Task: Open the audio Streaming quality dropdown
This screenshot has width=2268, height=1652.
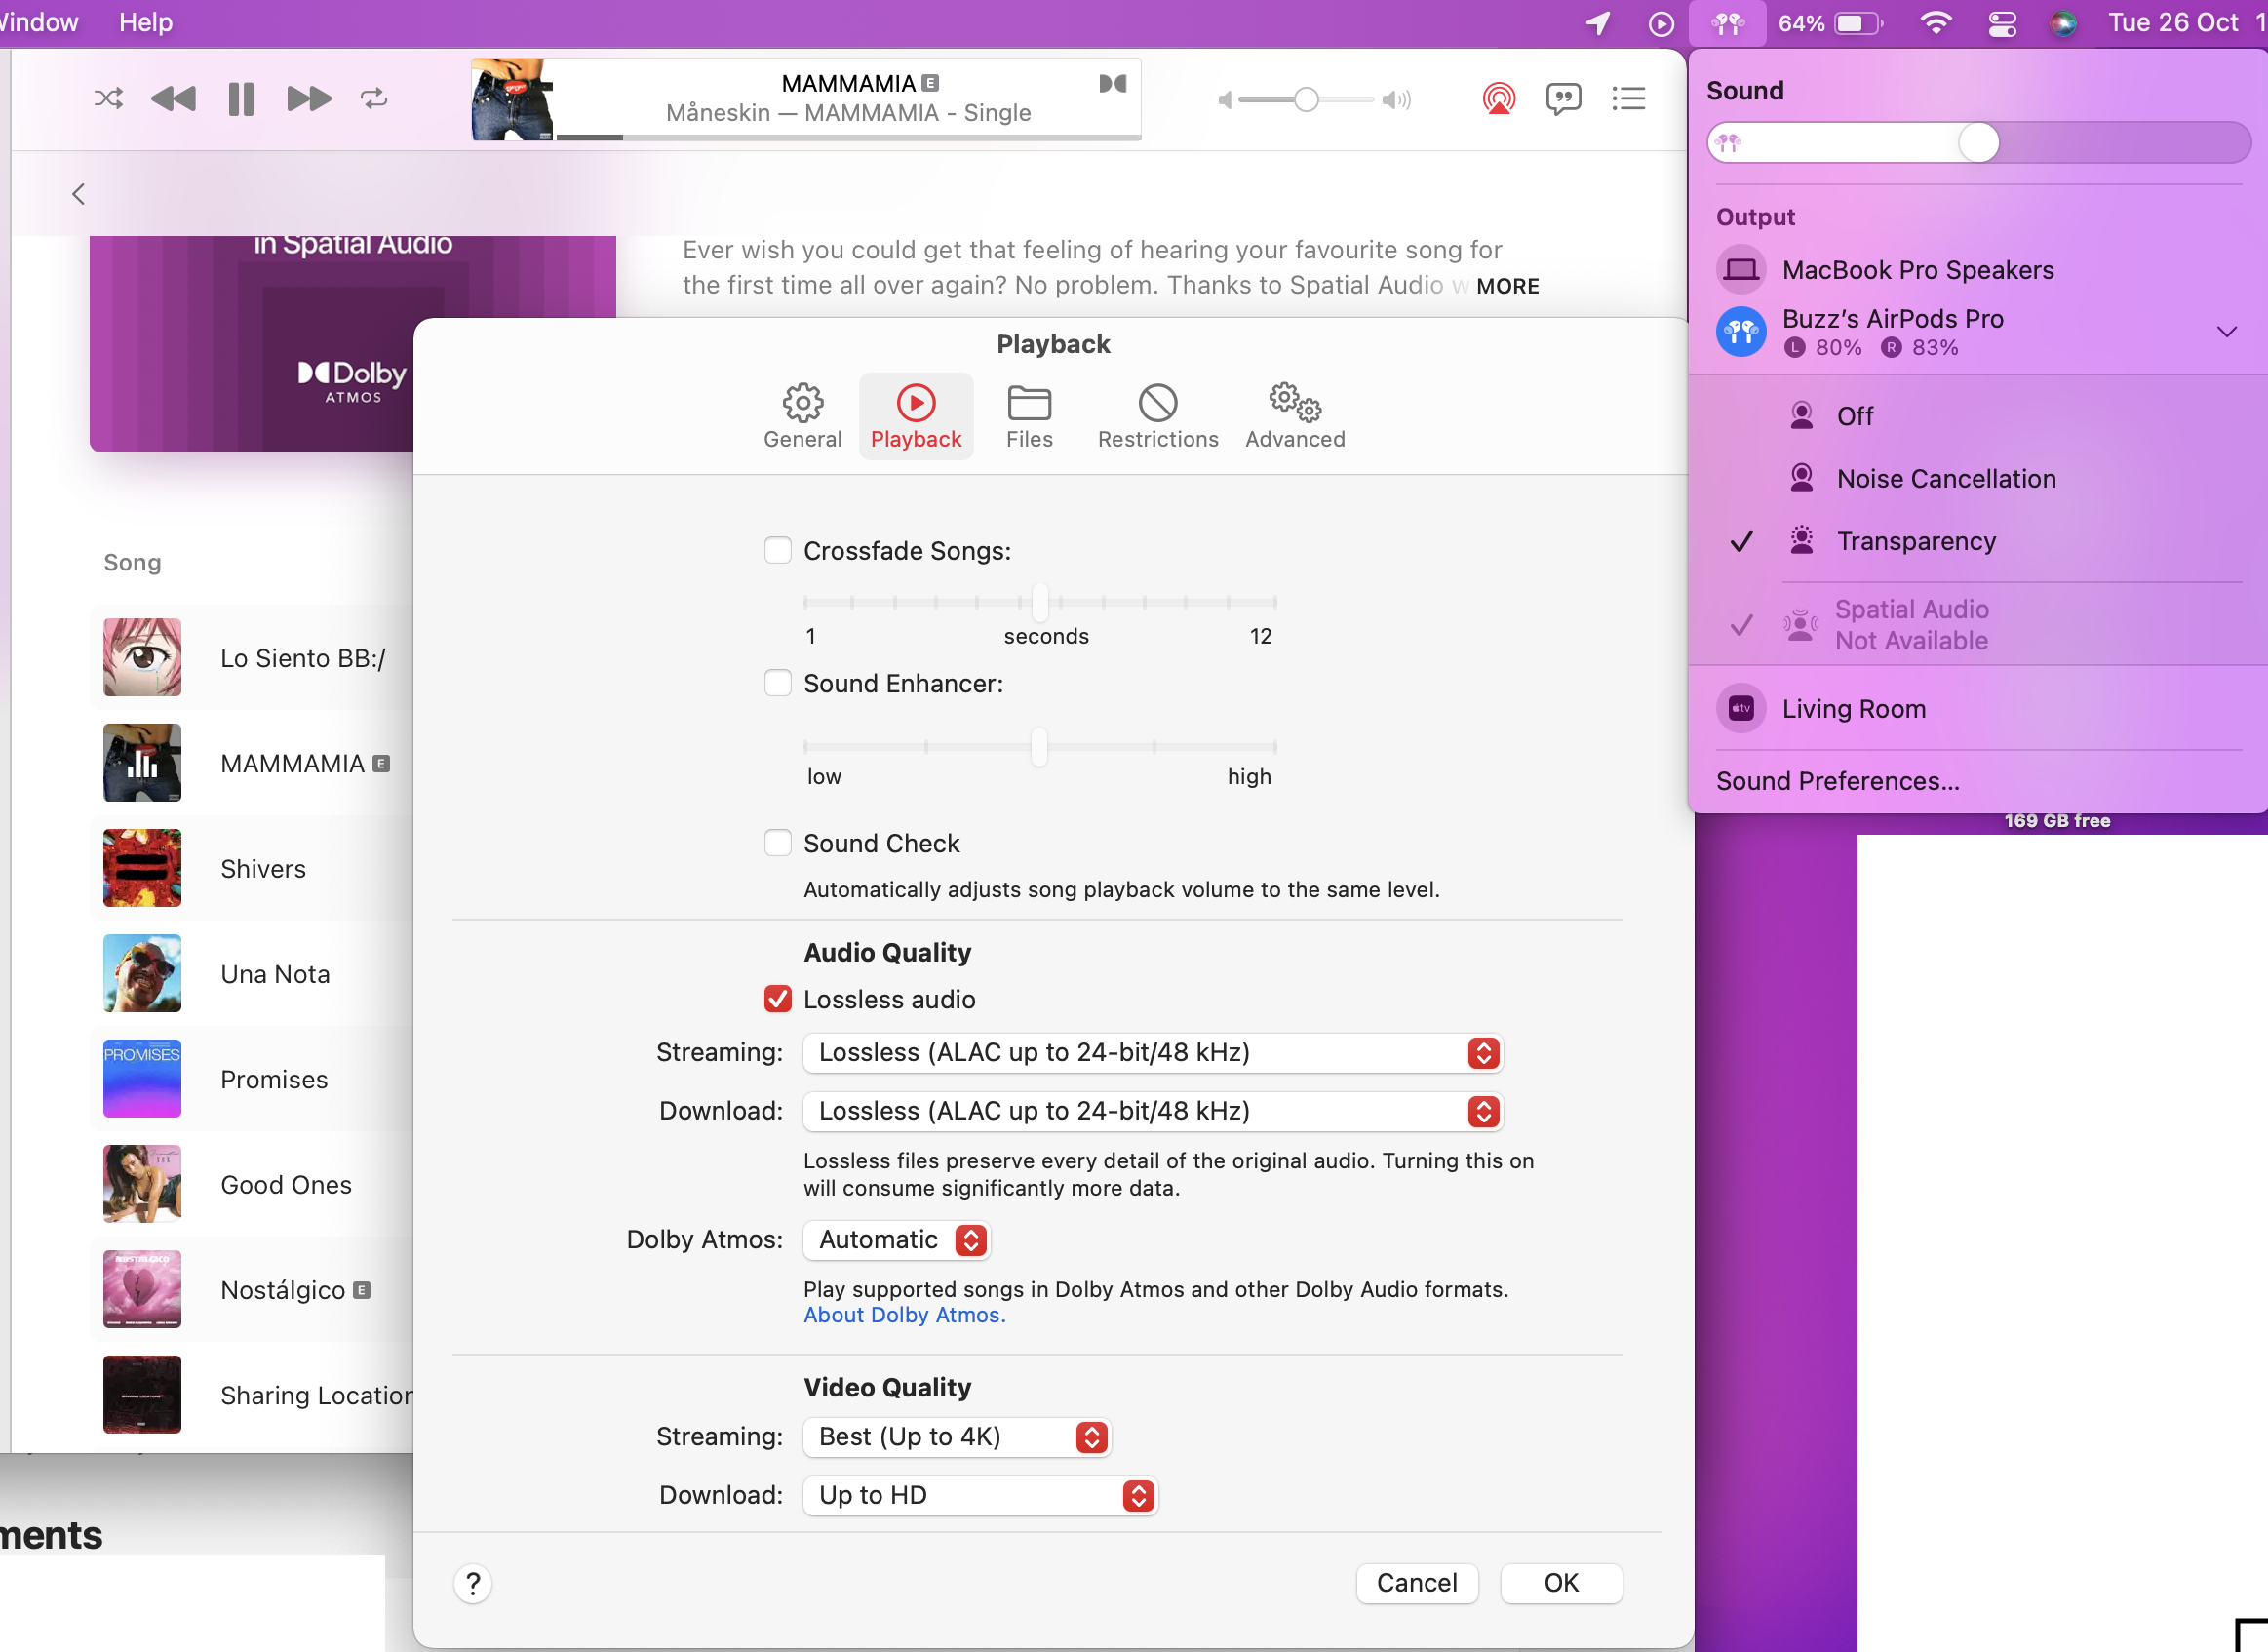Action: click(x=1152, y=1052)
